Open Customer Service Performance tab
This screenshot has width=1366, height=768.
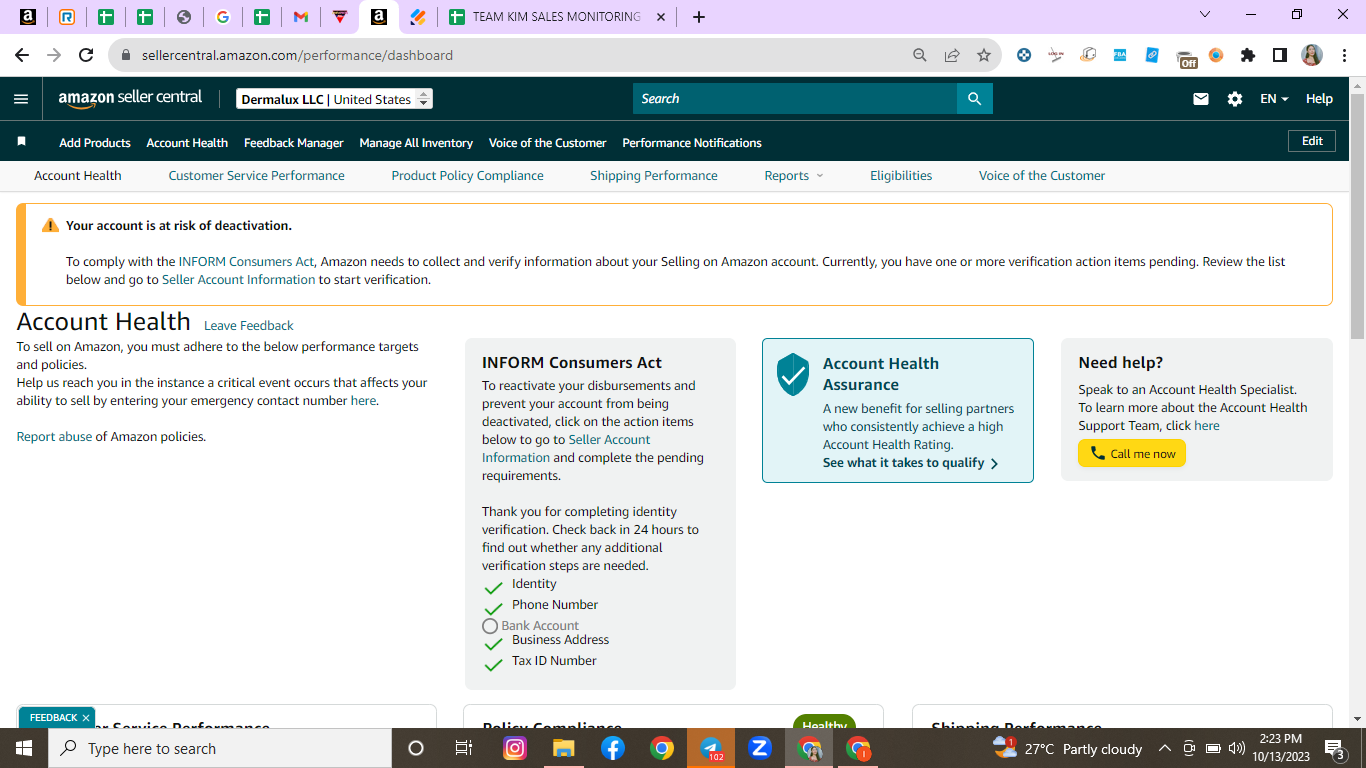[x=256, y=176]
